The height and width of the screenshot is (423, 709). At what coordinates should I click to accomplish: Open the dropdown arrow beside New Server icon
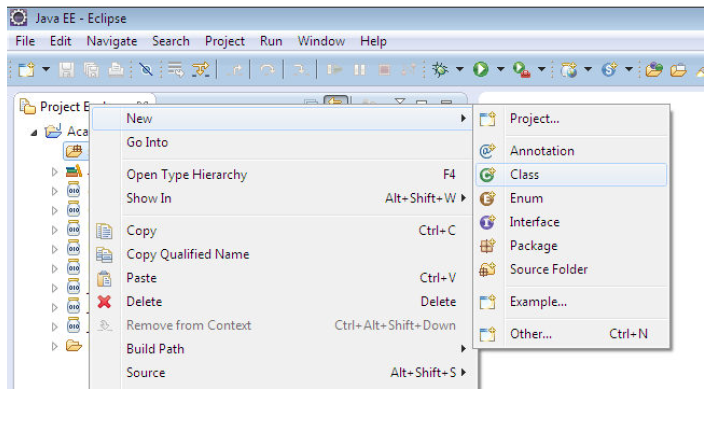pos(588,70)
